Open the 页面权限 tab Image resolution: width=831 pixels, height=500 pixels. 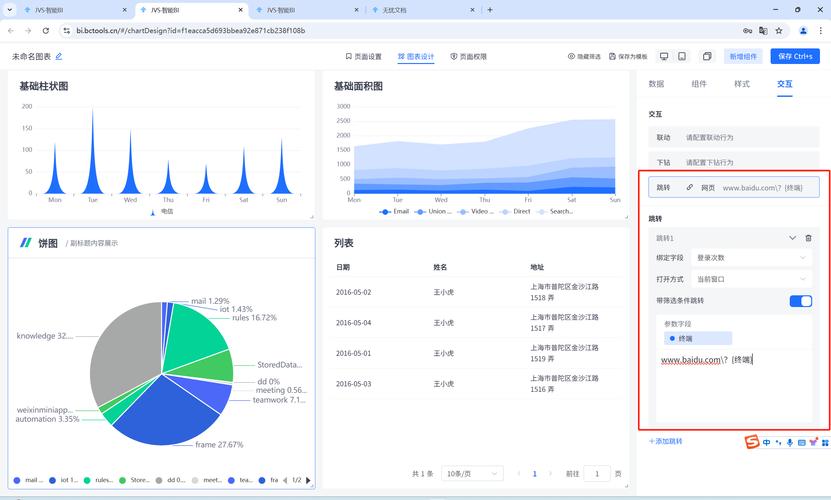468,56
